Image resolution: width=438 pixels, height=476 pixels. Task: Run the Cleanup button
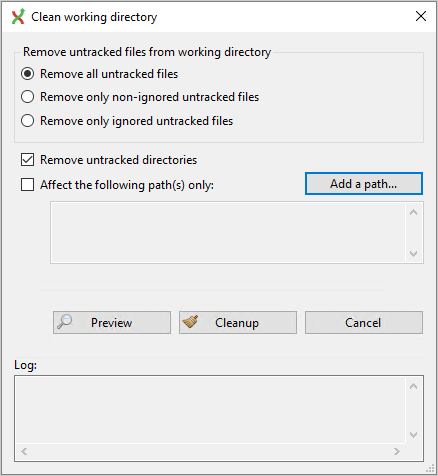point(238,322)
